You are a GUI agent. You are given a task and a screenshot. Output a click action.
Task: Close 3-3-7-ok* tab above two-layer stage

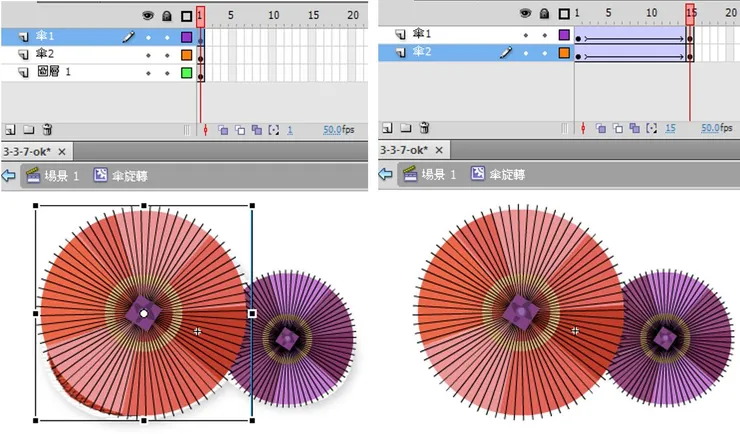[439, 150]
